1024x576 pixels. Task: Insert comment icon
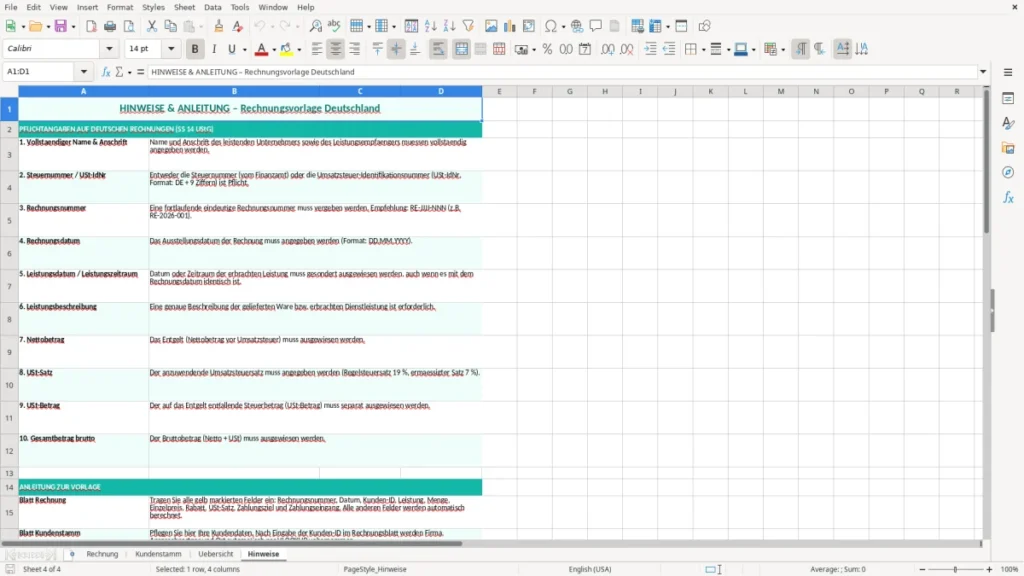tap(596, 26)
